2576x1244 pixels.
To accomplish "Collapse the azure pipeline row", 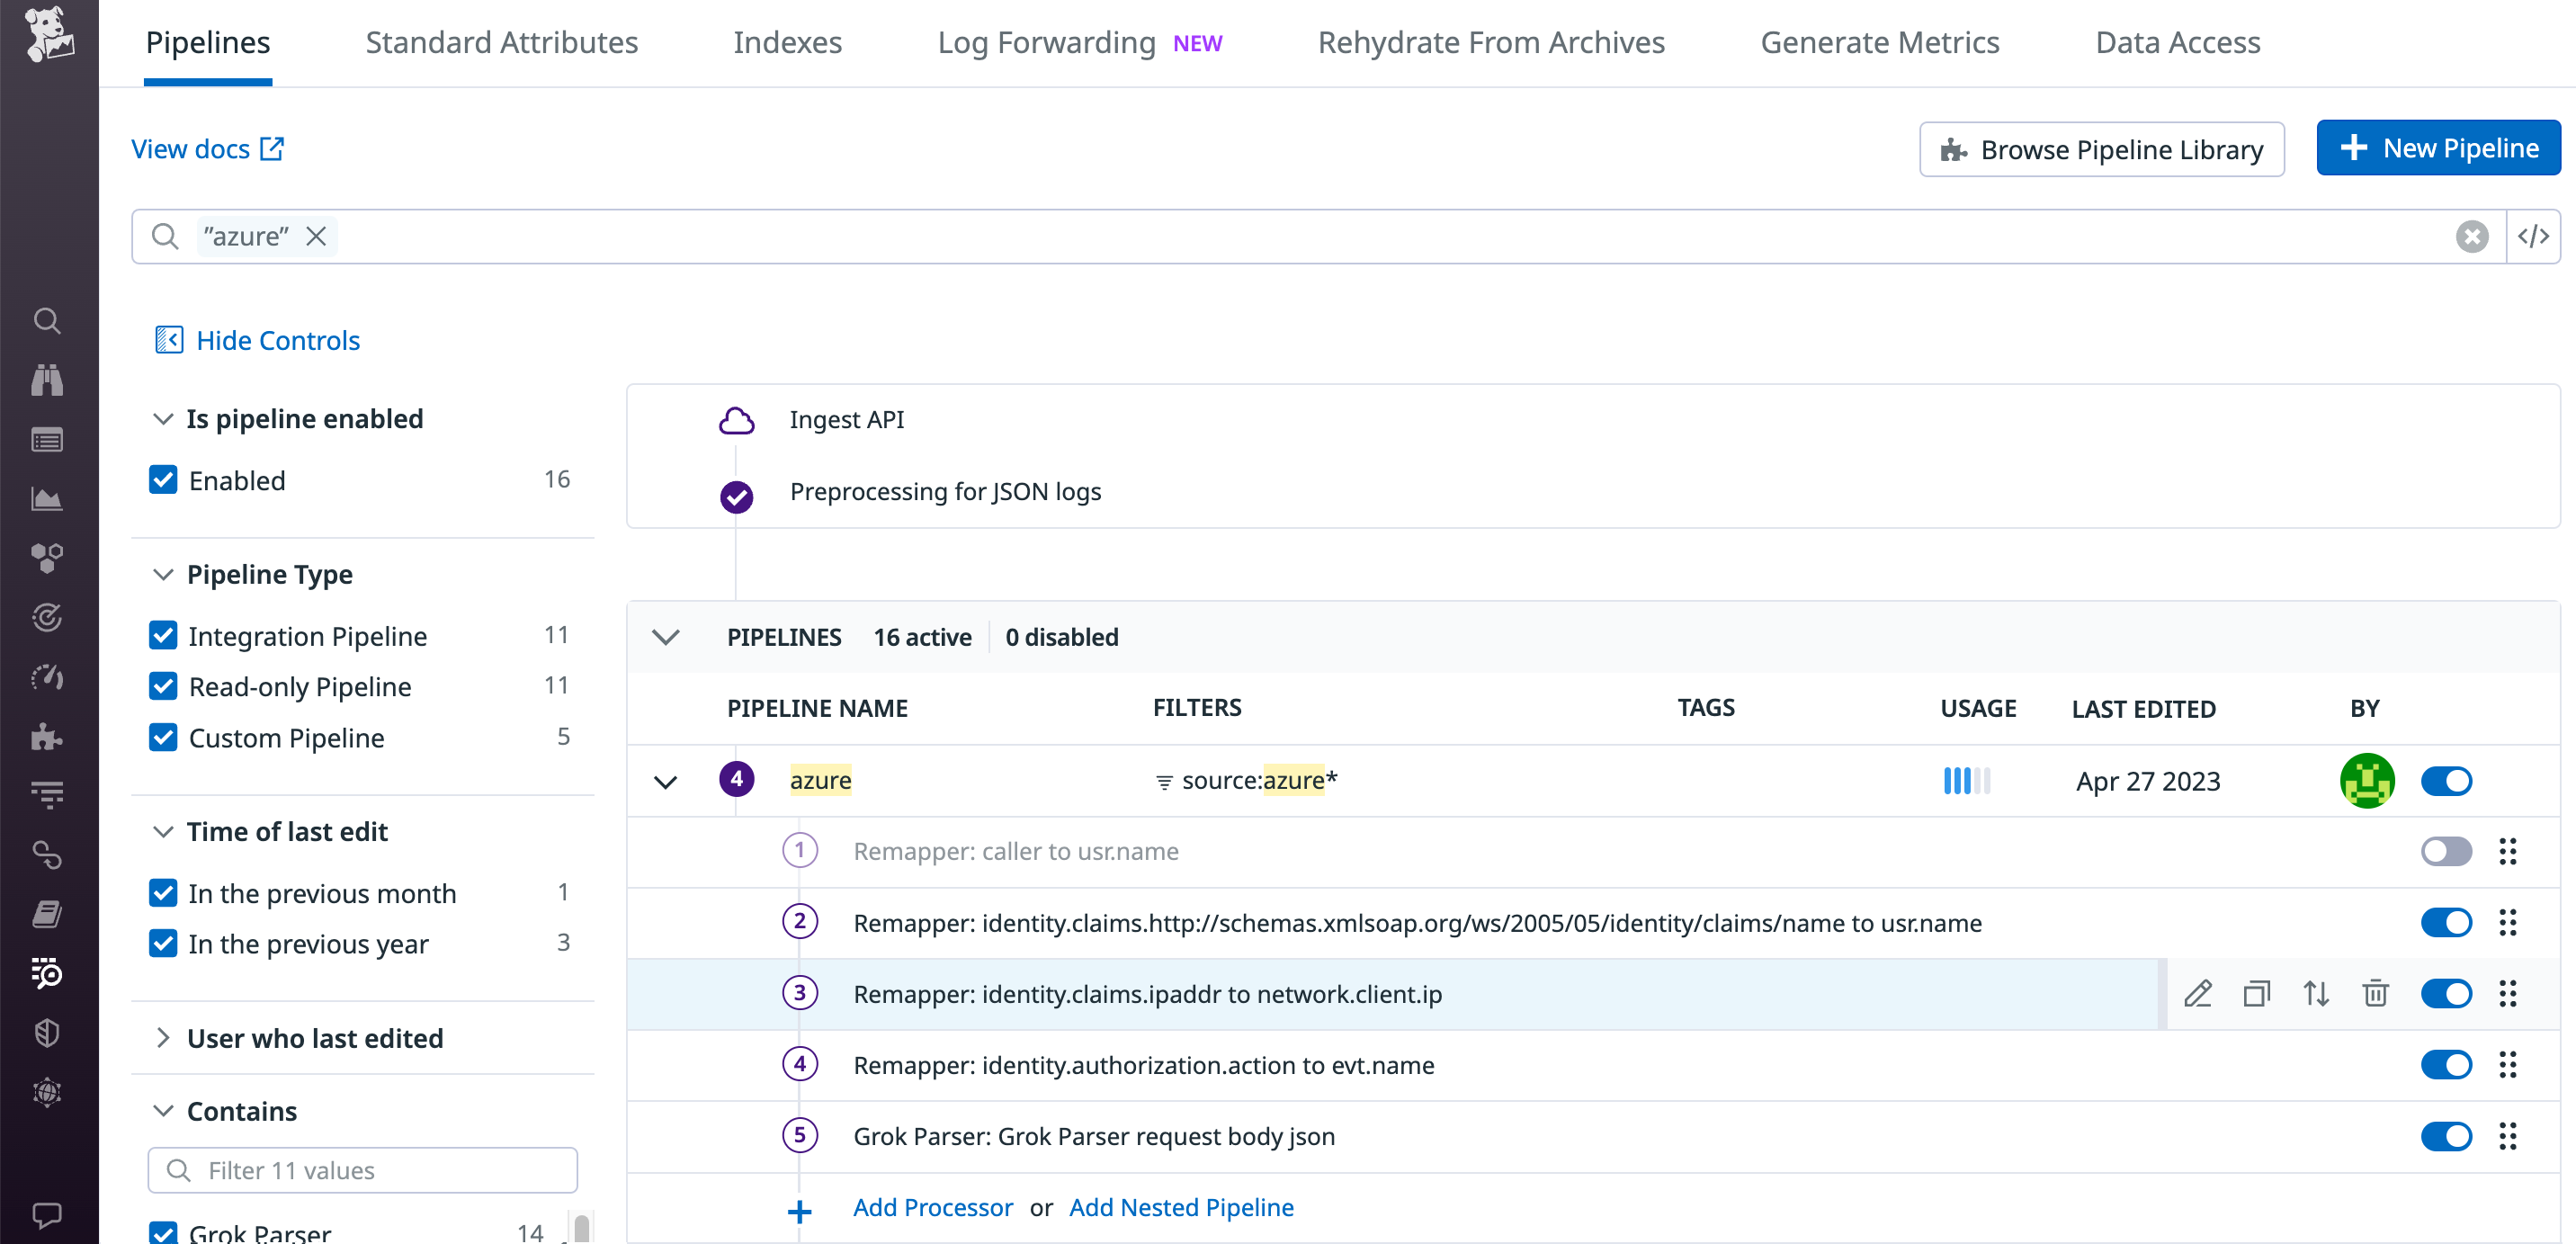I will pos(665,781).
